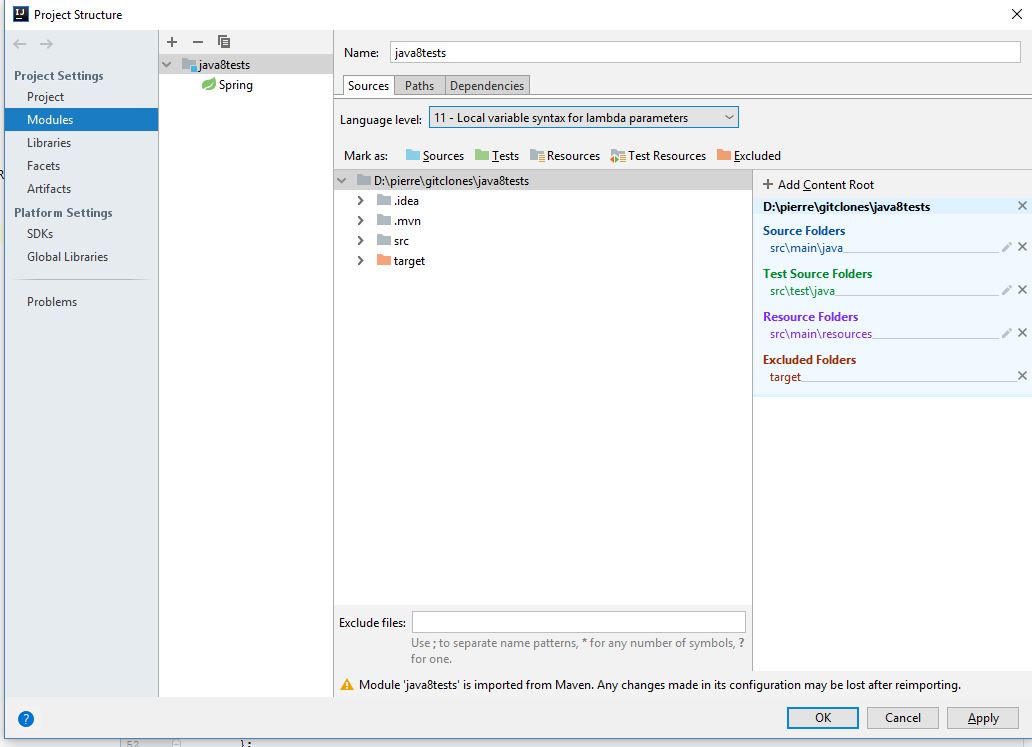Mark selected folder as Resources
This screenshot has height=747, width=1032.
(x=565, y=155)
